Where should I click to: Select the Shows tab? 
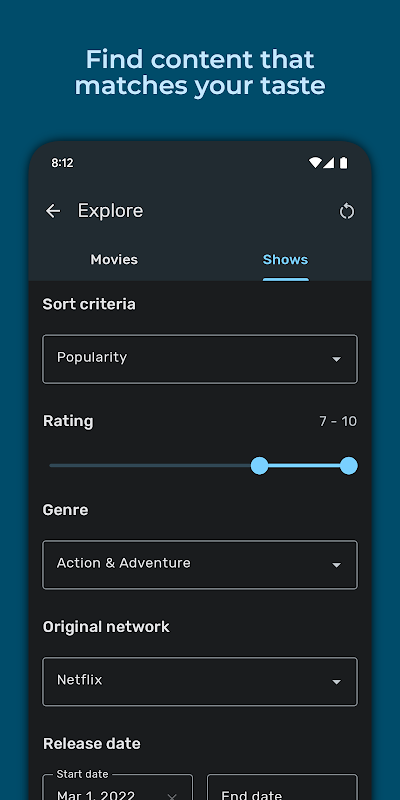pos(285,260)
